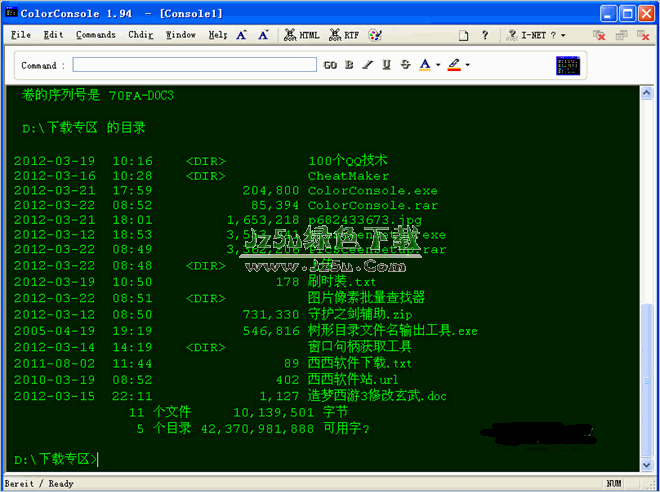The width and height of the screenshot is (660, 492).
Task: Click the scrollbar down arrow
Action: tap(647, 465)
